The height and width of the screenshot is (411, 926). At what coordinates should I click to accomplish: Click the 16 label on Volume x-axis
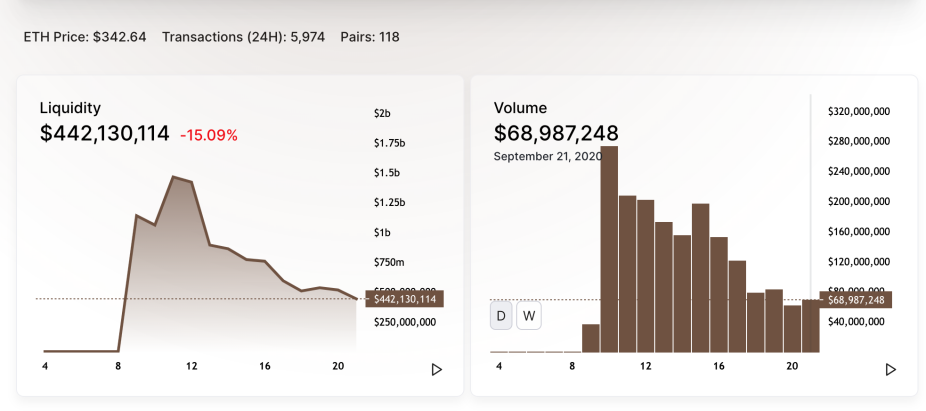point(718,367)
